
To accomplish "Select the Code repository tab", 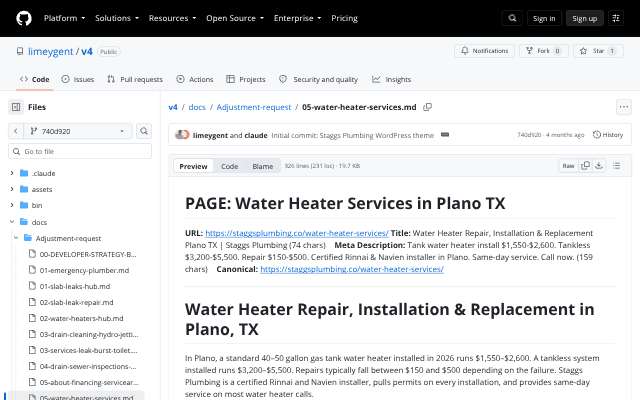I will (35, 79).
